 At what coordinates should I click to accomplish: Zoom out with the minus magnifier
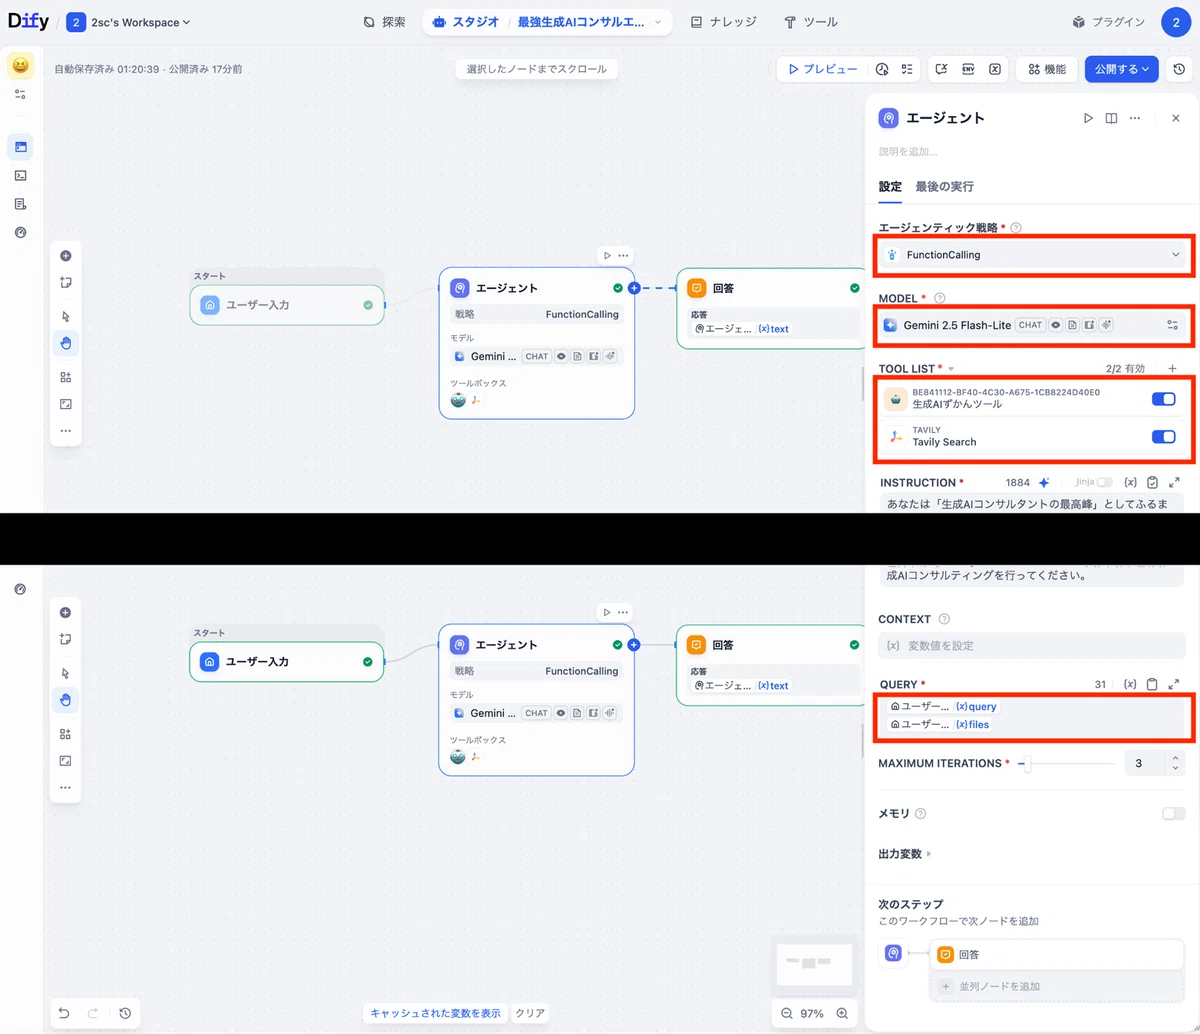[x=787, y=1013]
